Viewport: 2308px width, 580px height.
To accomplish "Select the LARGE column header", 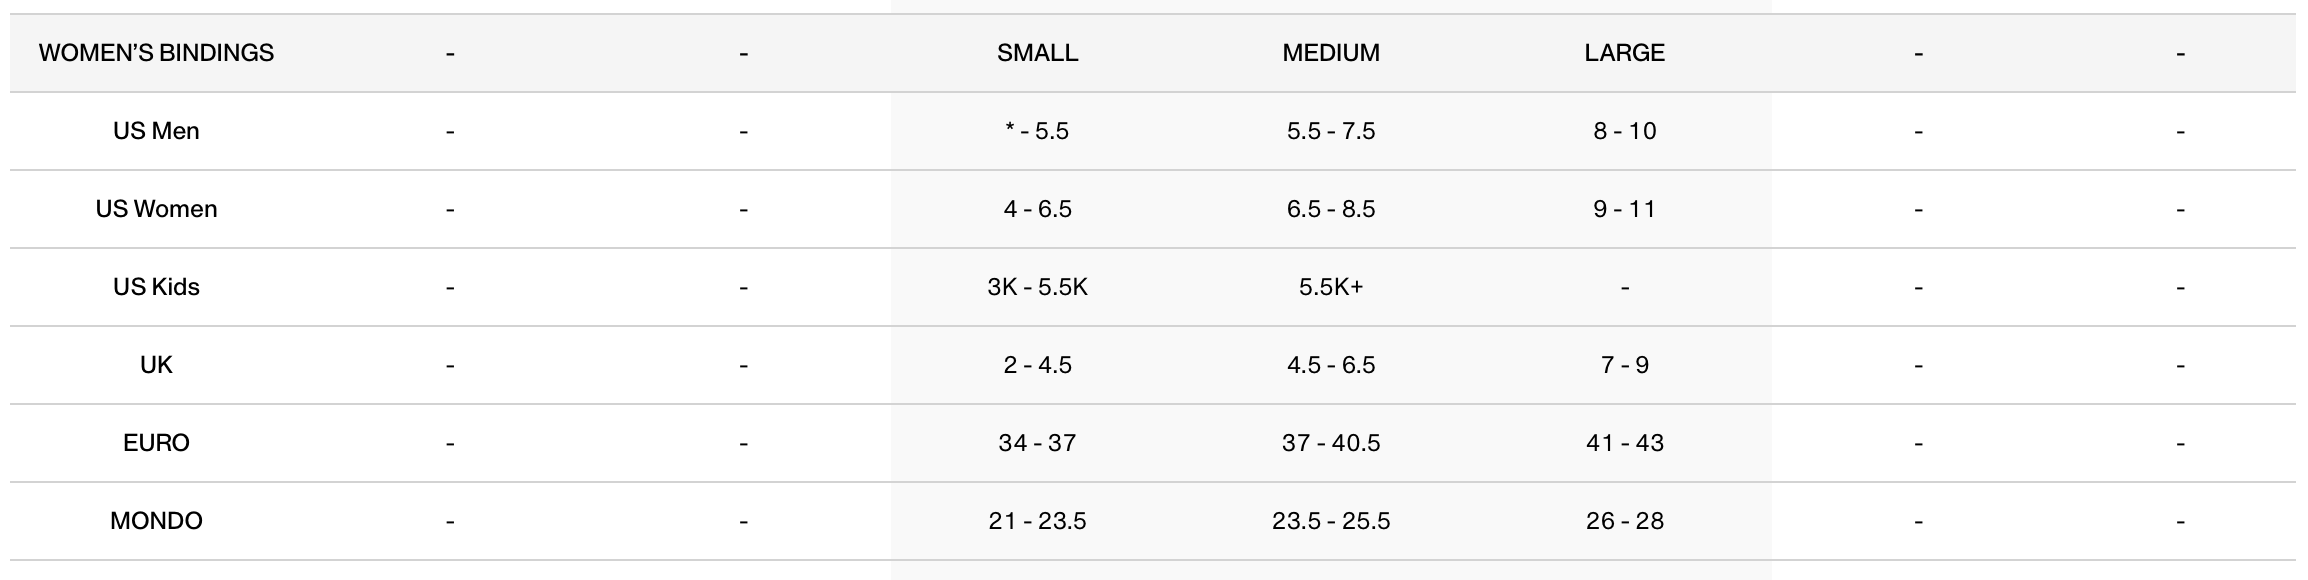I will 1624,53.
